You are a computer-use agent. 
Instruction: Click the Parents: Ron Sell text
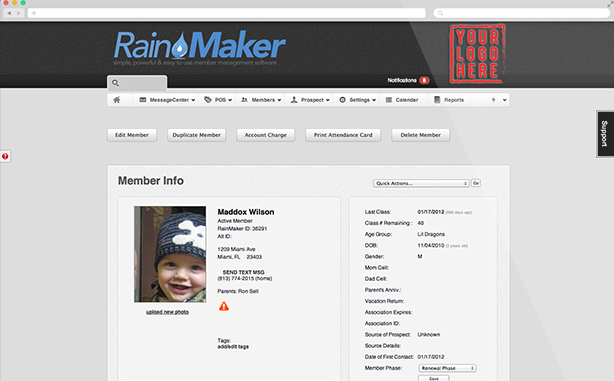pos(238,291)
